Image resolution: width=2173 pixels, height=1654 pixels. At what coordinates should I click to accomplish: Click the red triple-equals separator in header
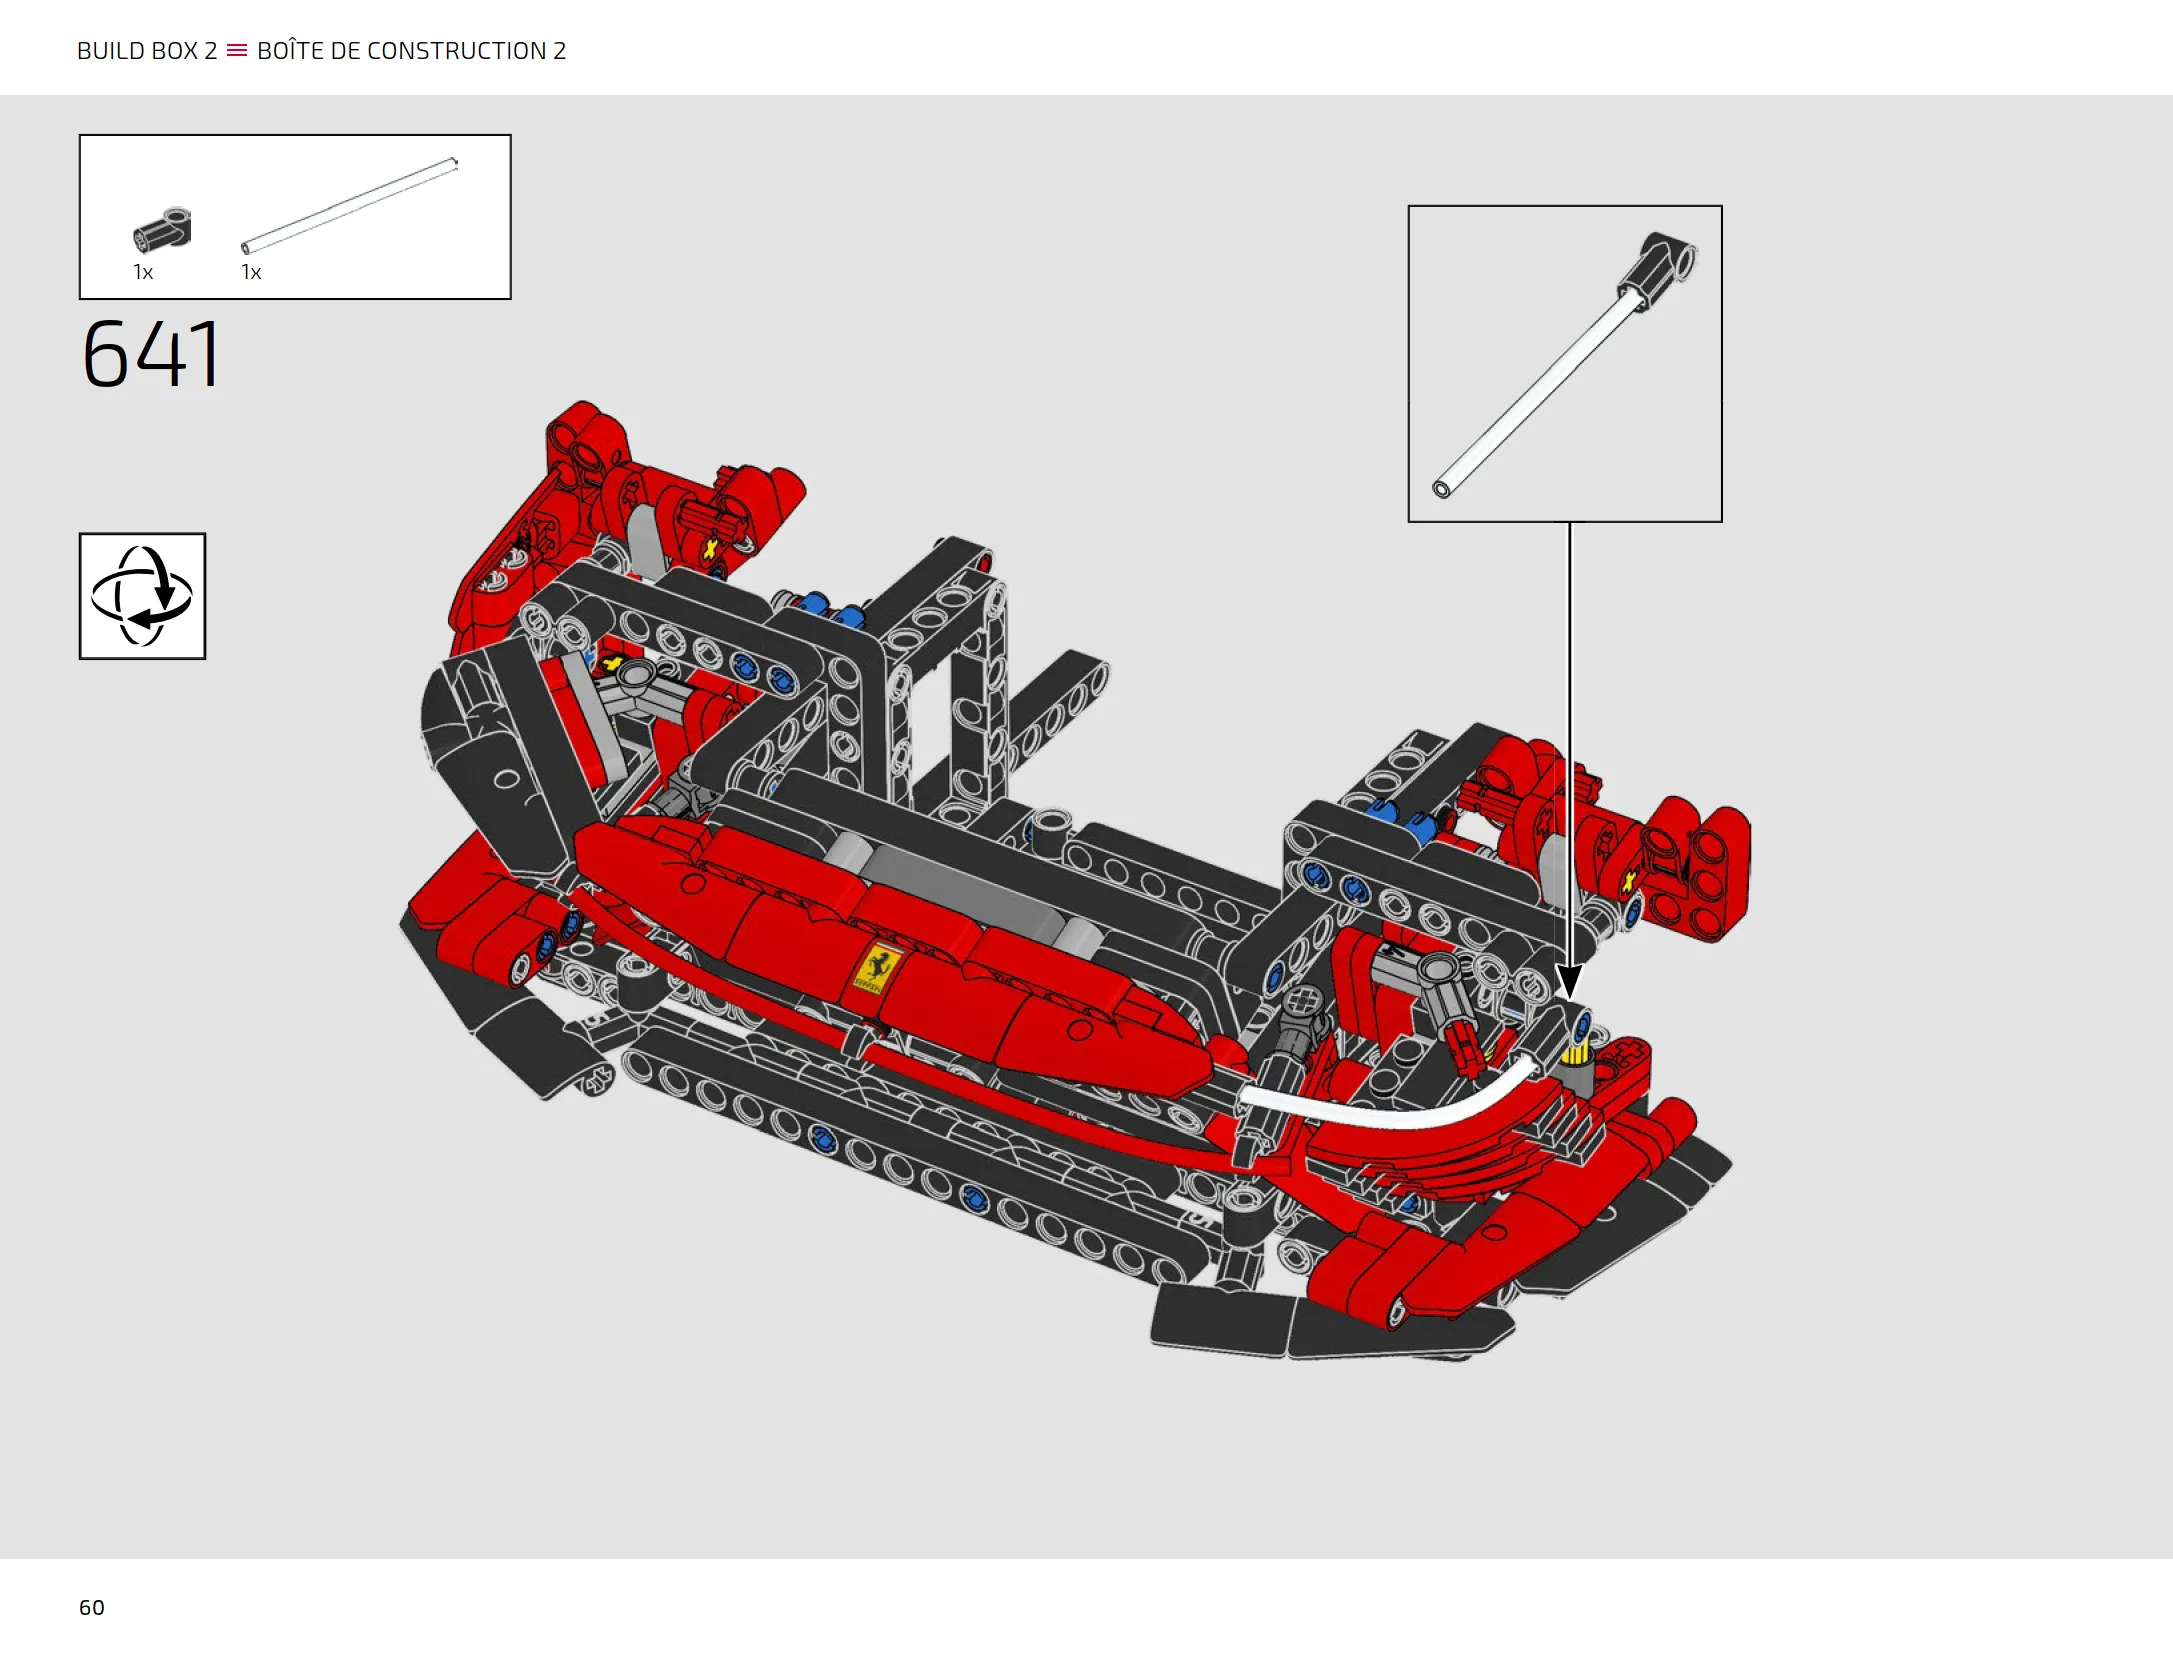[237, 50]
